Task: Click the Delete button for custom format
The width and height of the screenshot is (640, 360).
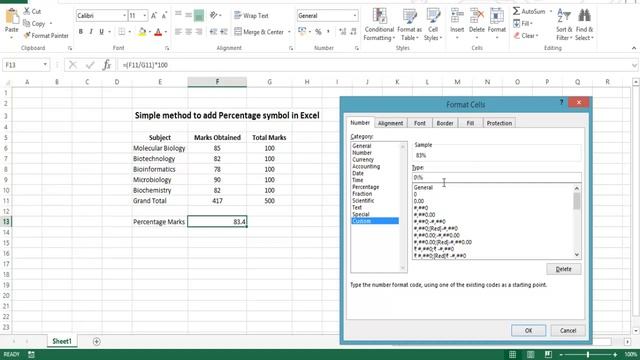Action: 564,269
